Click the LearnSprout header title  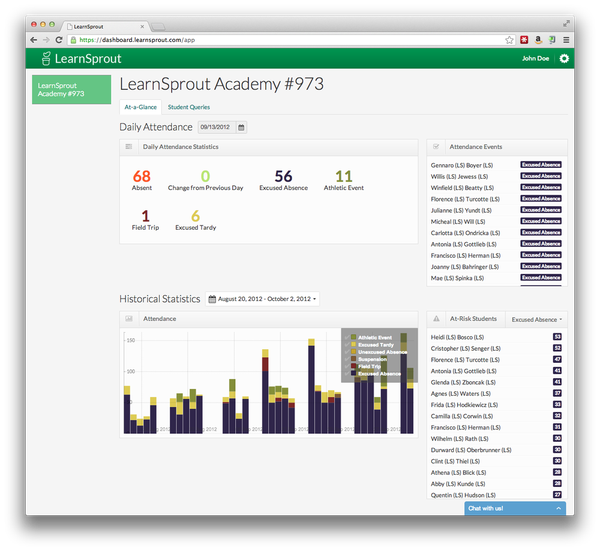point(88,59)
